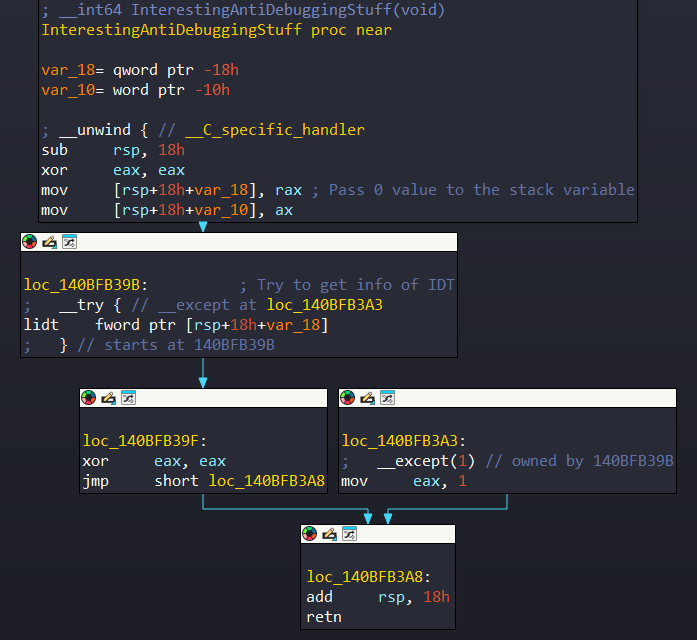Viewport: 697px width, 640px height.
Task: Click edit pencil icon in loc_140BFB39F block header
Action: [x=108, y=398]
